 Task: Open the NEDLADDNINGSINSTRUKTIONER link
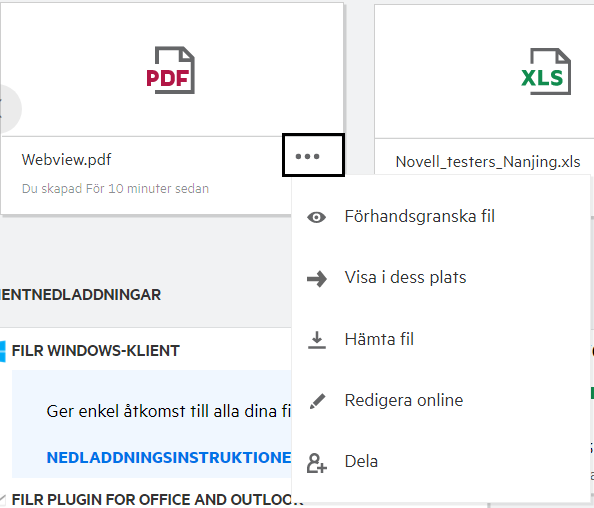tap(169, 458)
